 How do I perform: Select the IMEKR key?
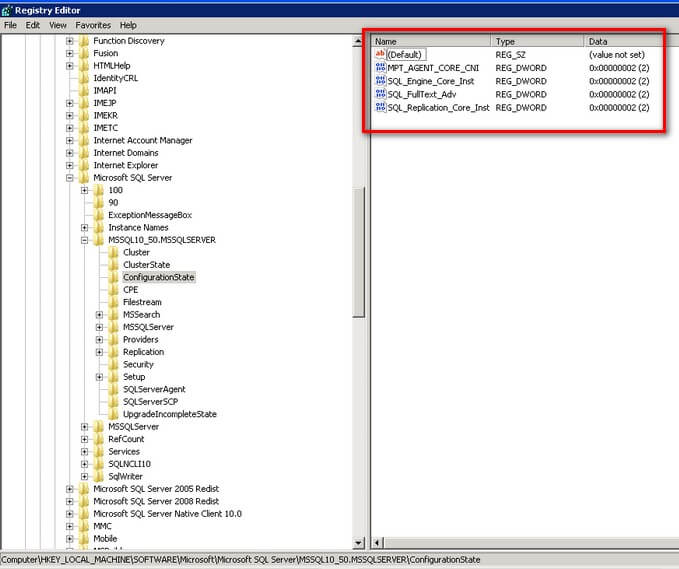(x=106, y=116)
